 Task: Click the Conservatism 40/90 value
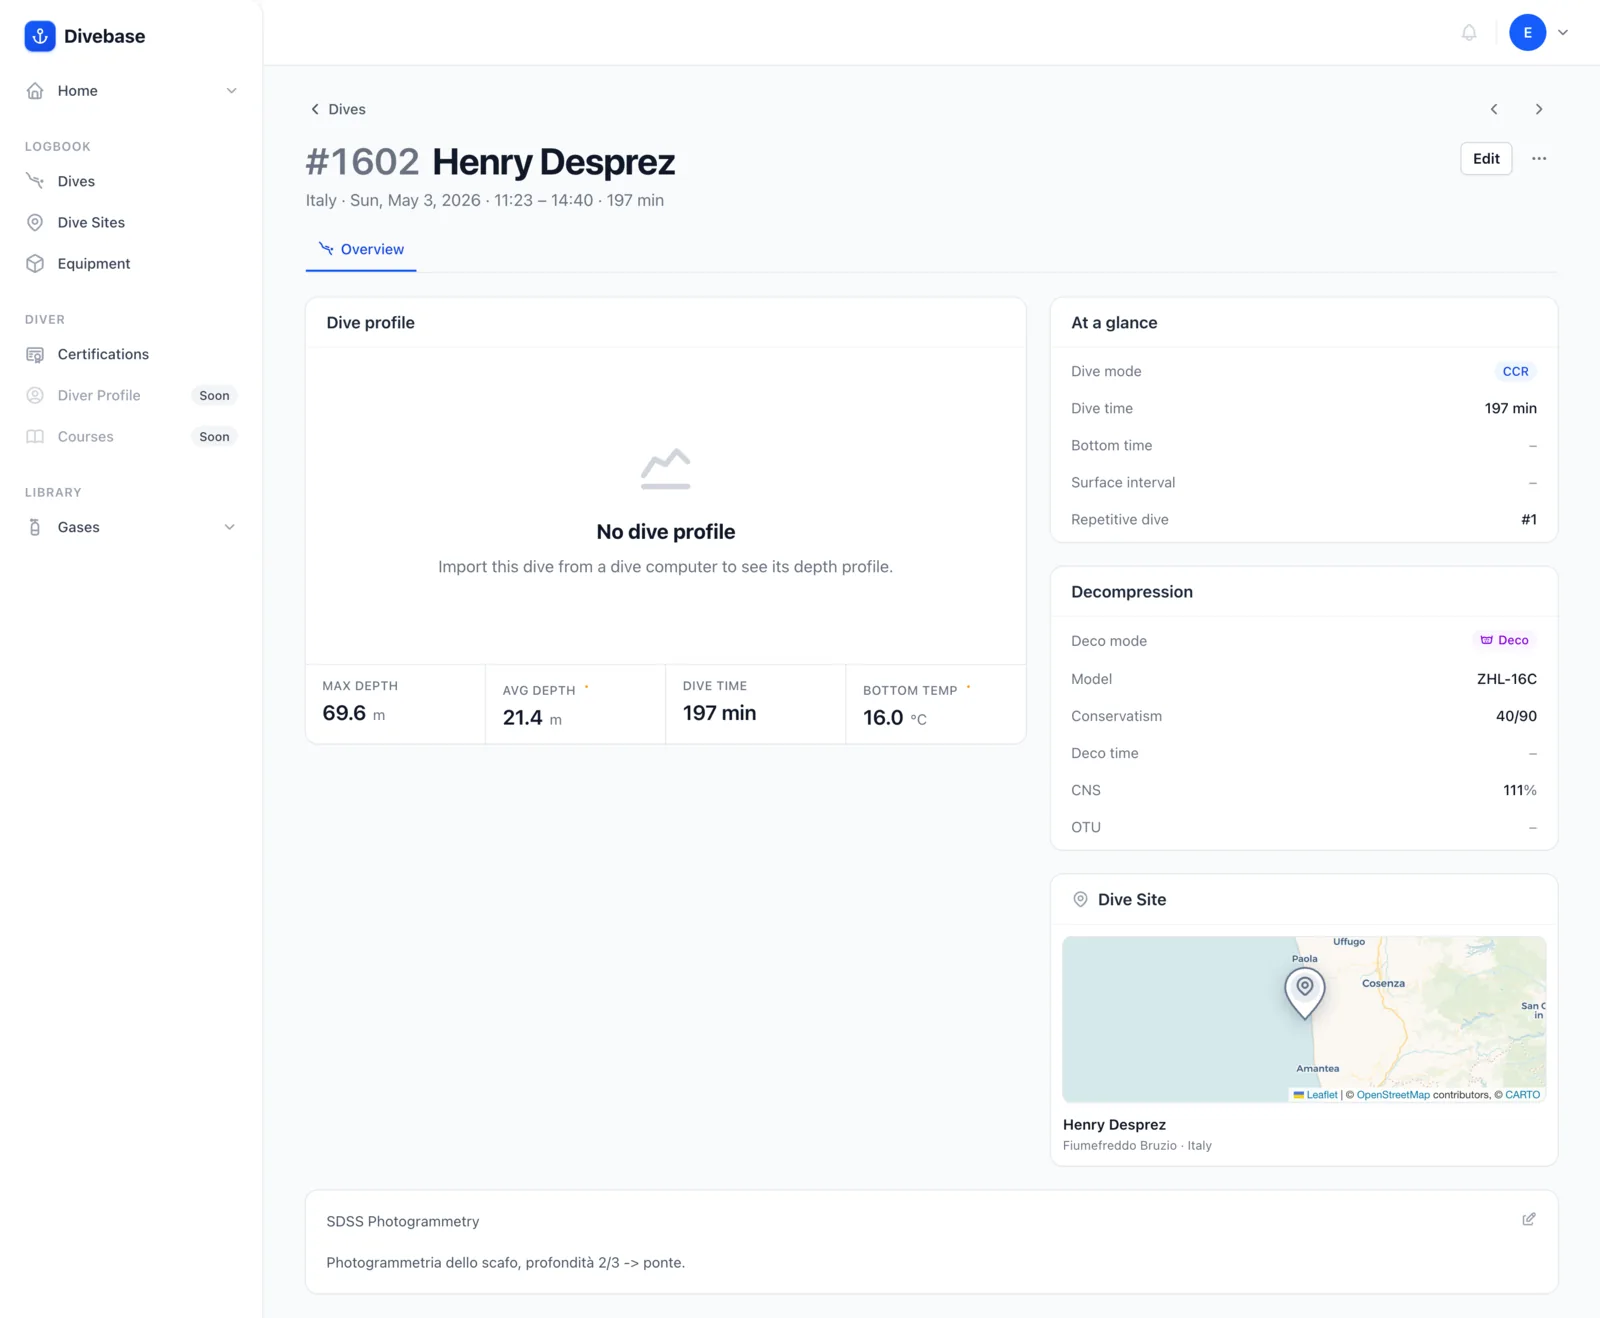point(1516,716)
